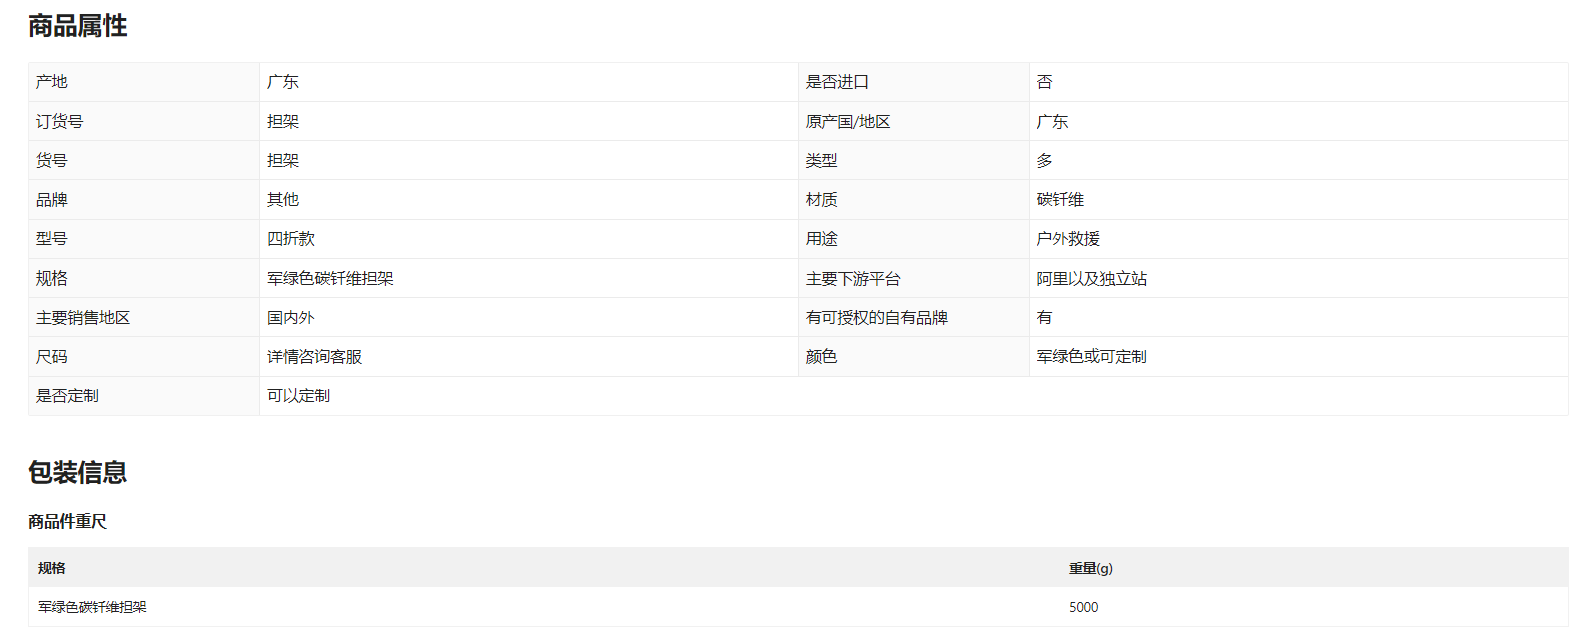Select the 5000 weight cell
Image resolution: width=1576 pixels, height=638 pixels.
tap(1083, 607)
